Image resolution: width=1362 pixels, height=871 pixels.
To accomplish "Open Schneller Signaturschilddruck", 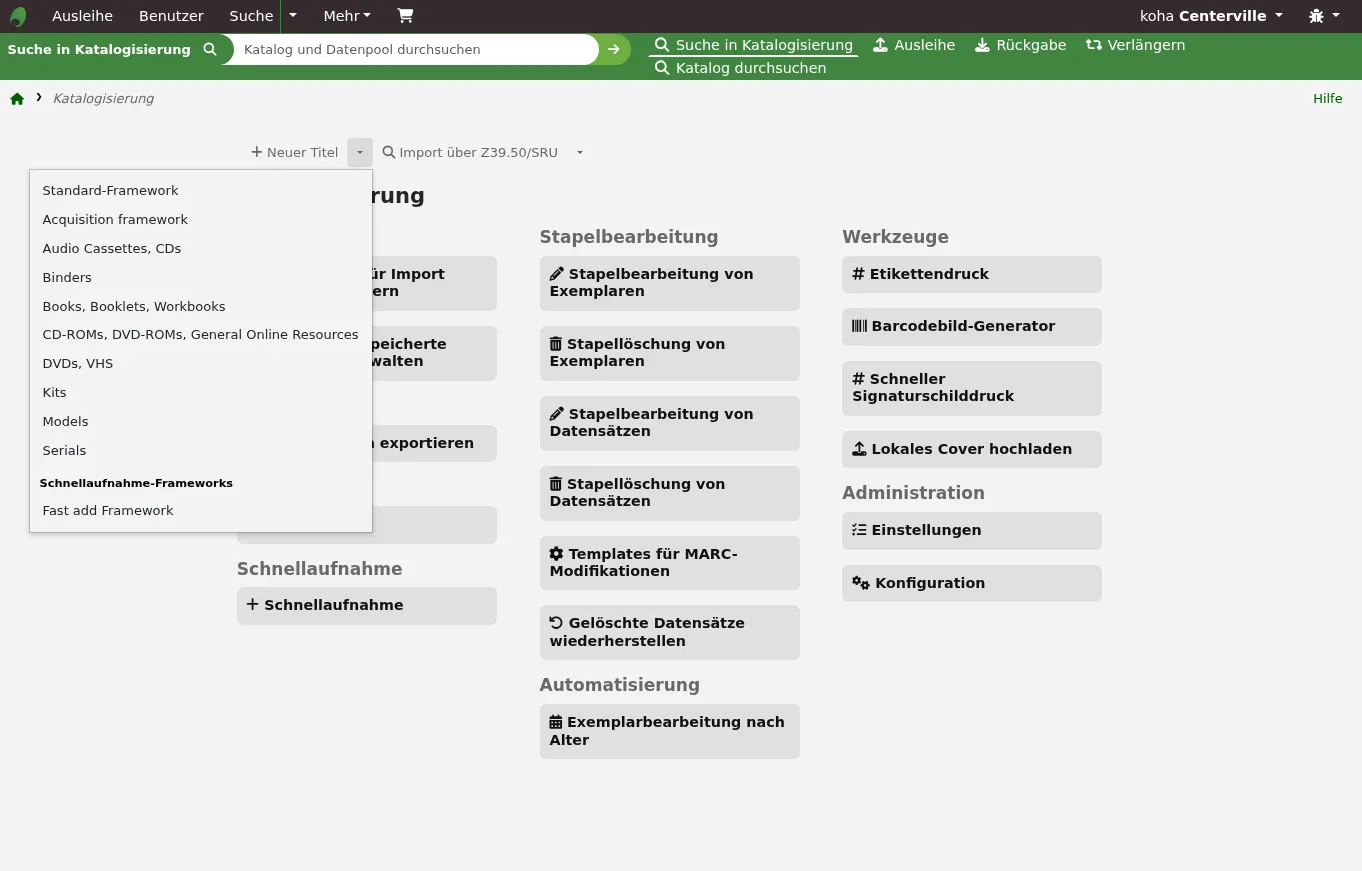I will (972, 388).
